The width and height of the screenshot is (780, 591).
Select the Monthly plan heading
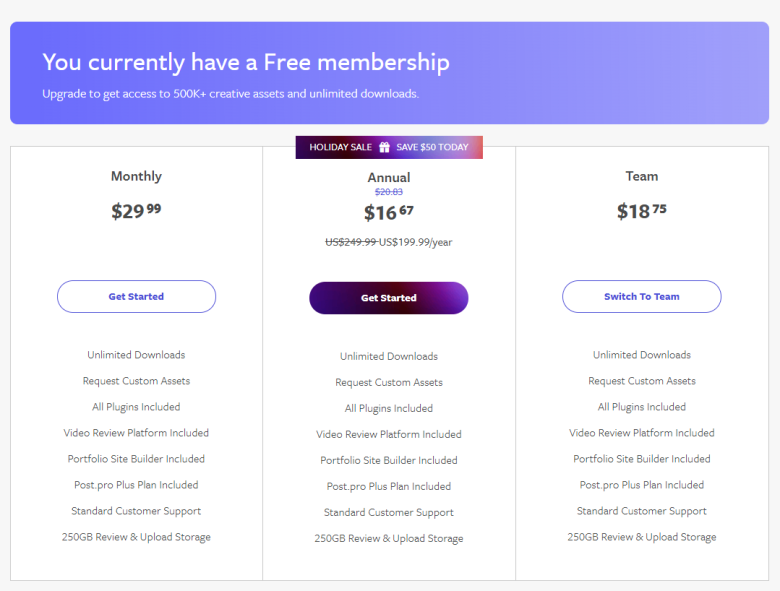pyautogui.click(x=136, y=177)
